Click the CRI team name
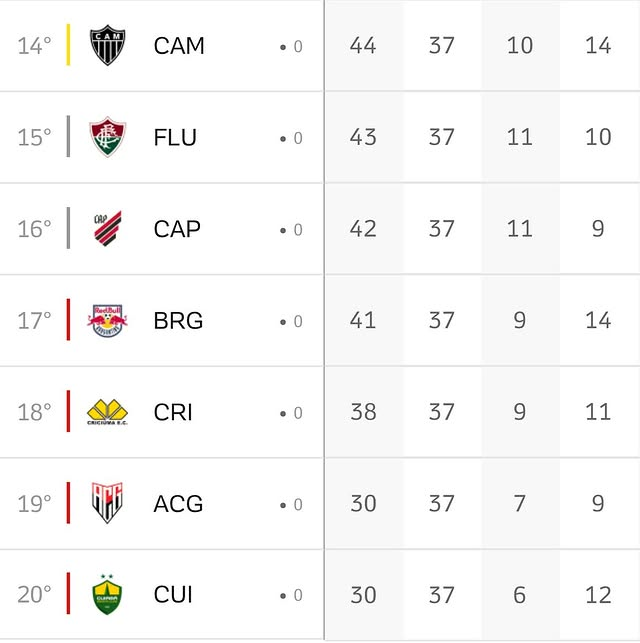The height and width of the screenshot is (643, 640). 173,412
